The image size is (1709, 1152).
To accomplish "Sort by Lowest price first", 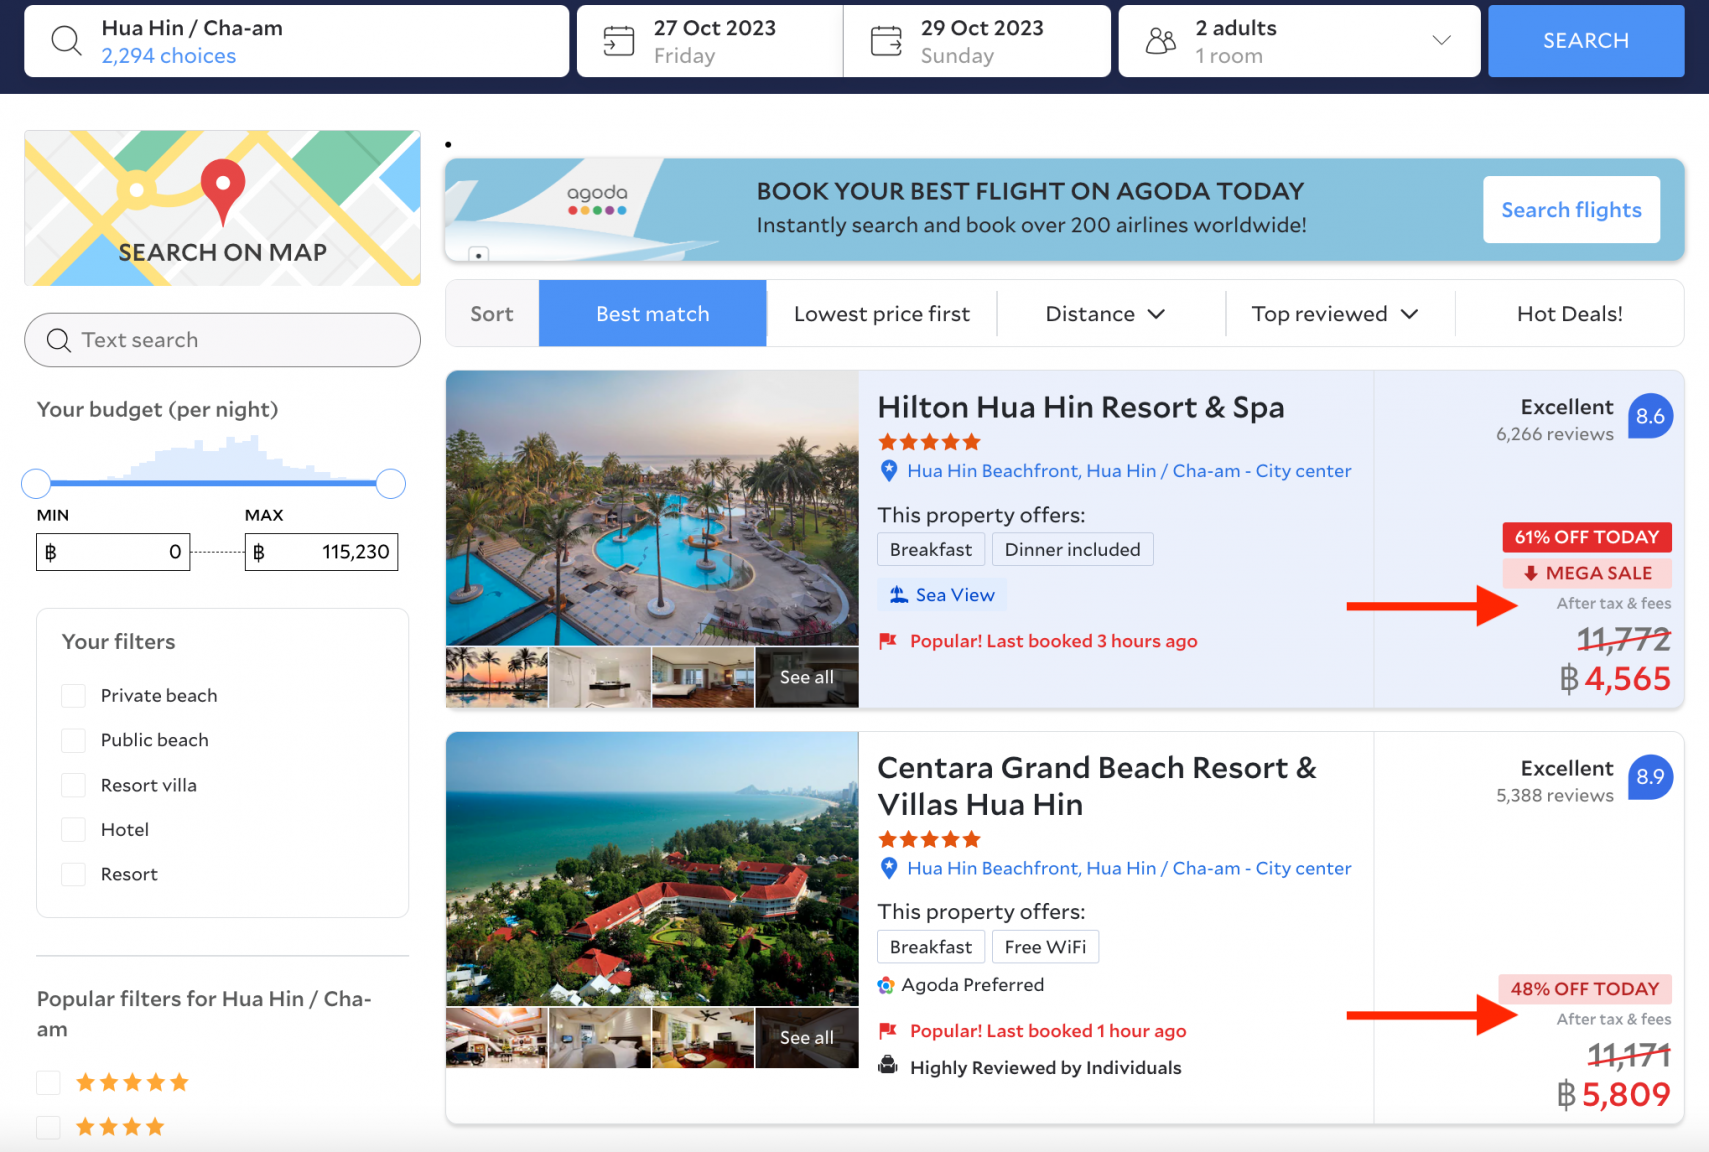I will tap(881, 314).
